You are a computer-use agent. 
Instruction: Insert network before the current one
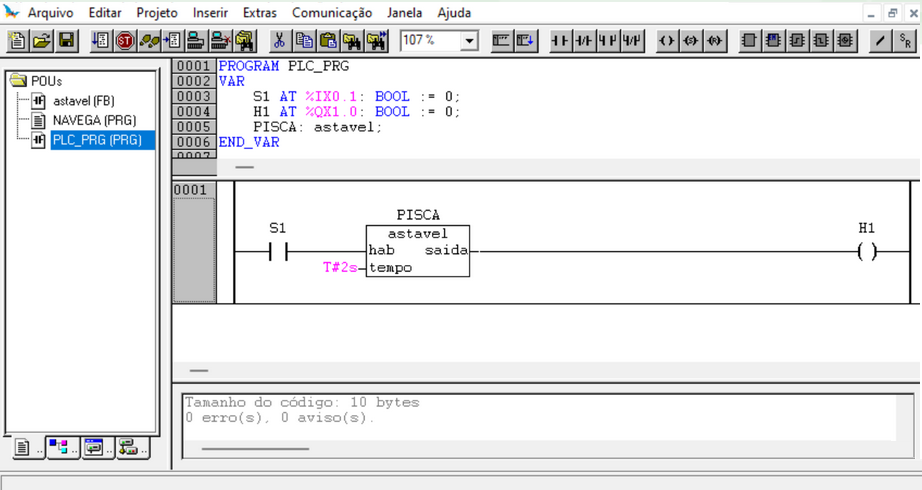[501, 41]
